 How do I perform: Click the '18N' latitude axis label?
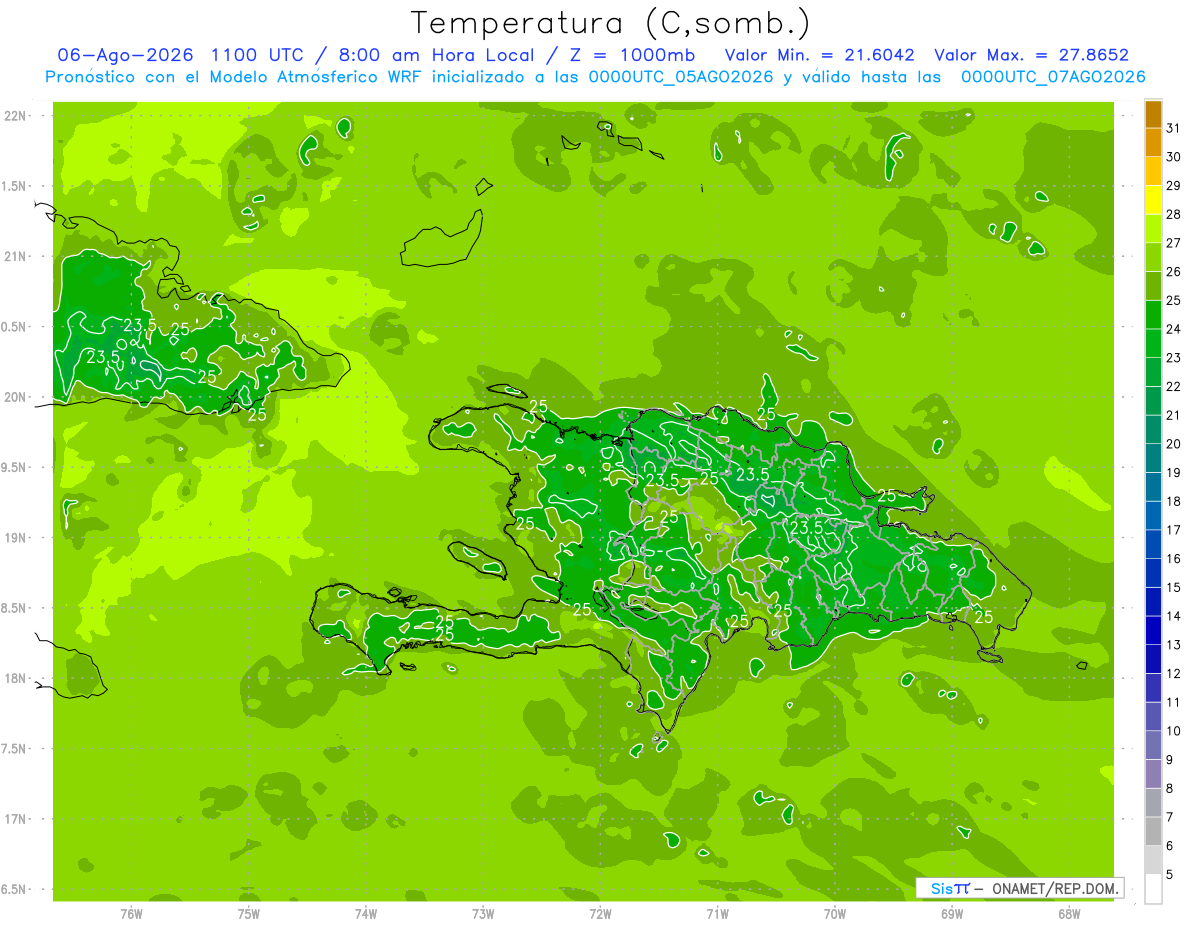(13, 678)
